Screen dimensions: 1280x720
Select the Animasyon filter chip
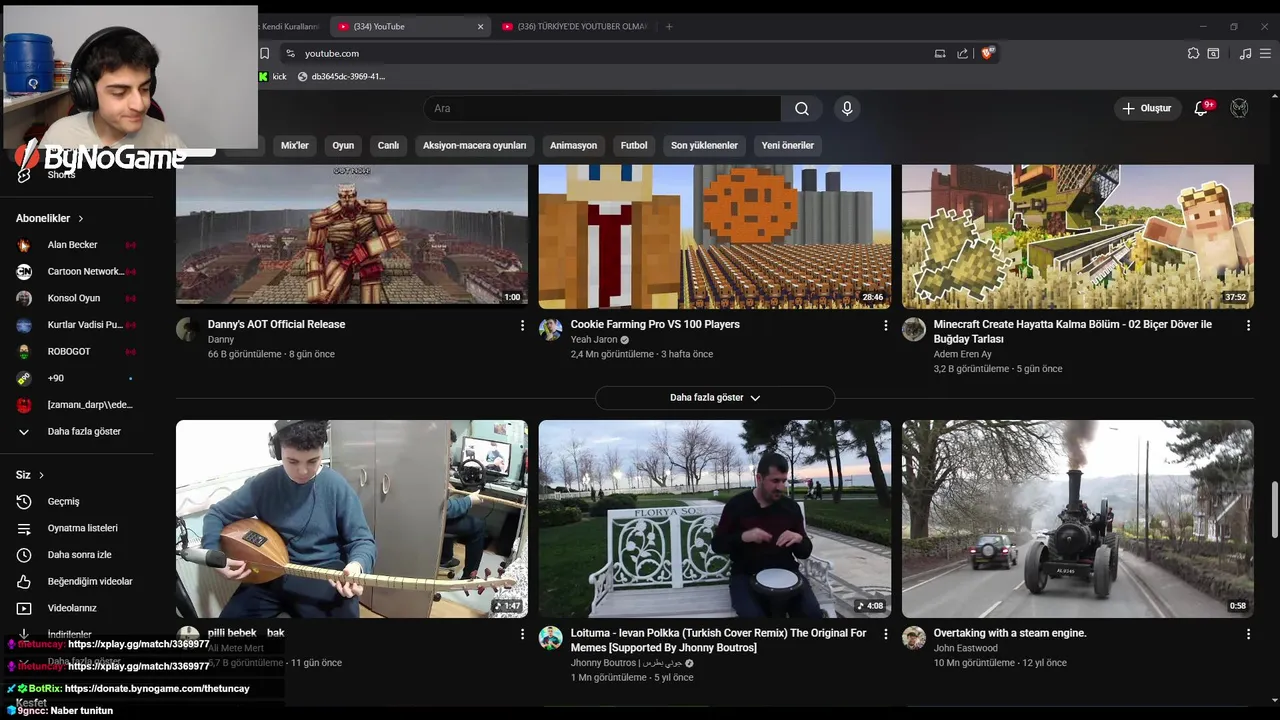pos(573,145)
